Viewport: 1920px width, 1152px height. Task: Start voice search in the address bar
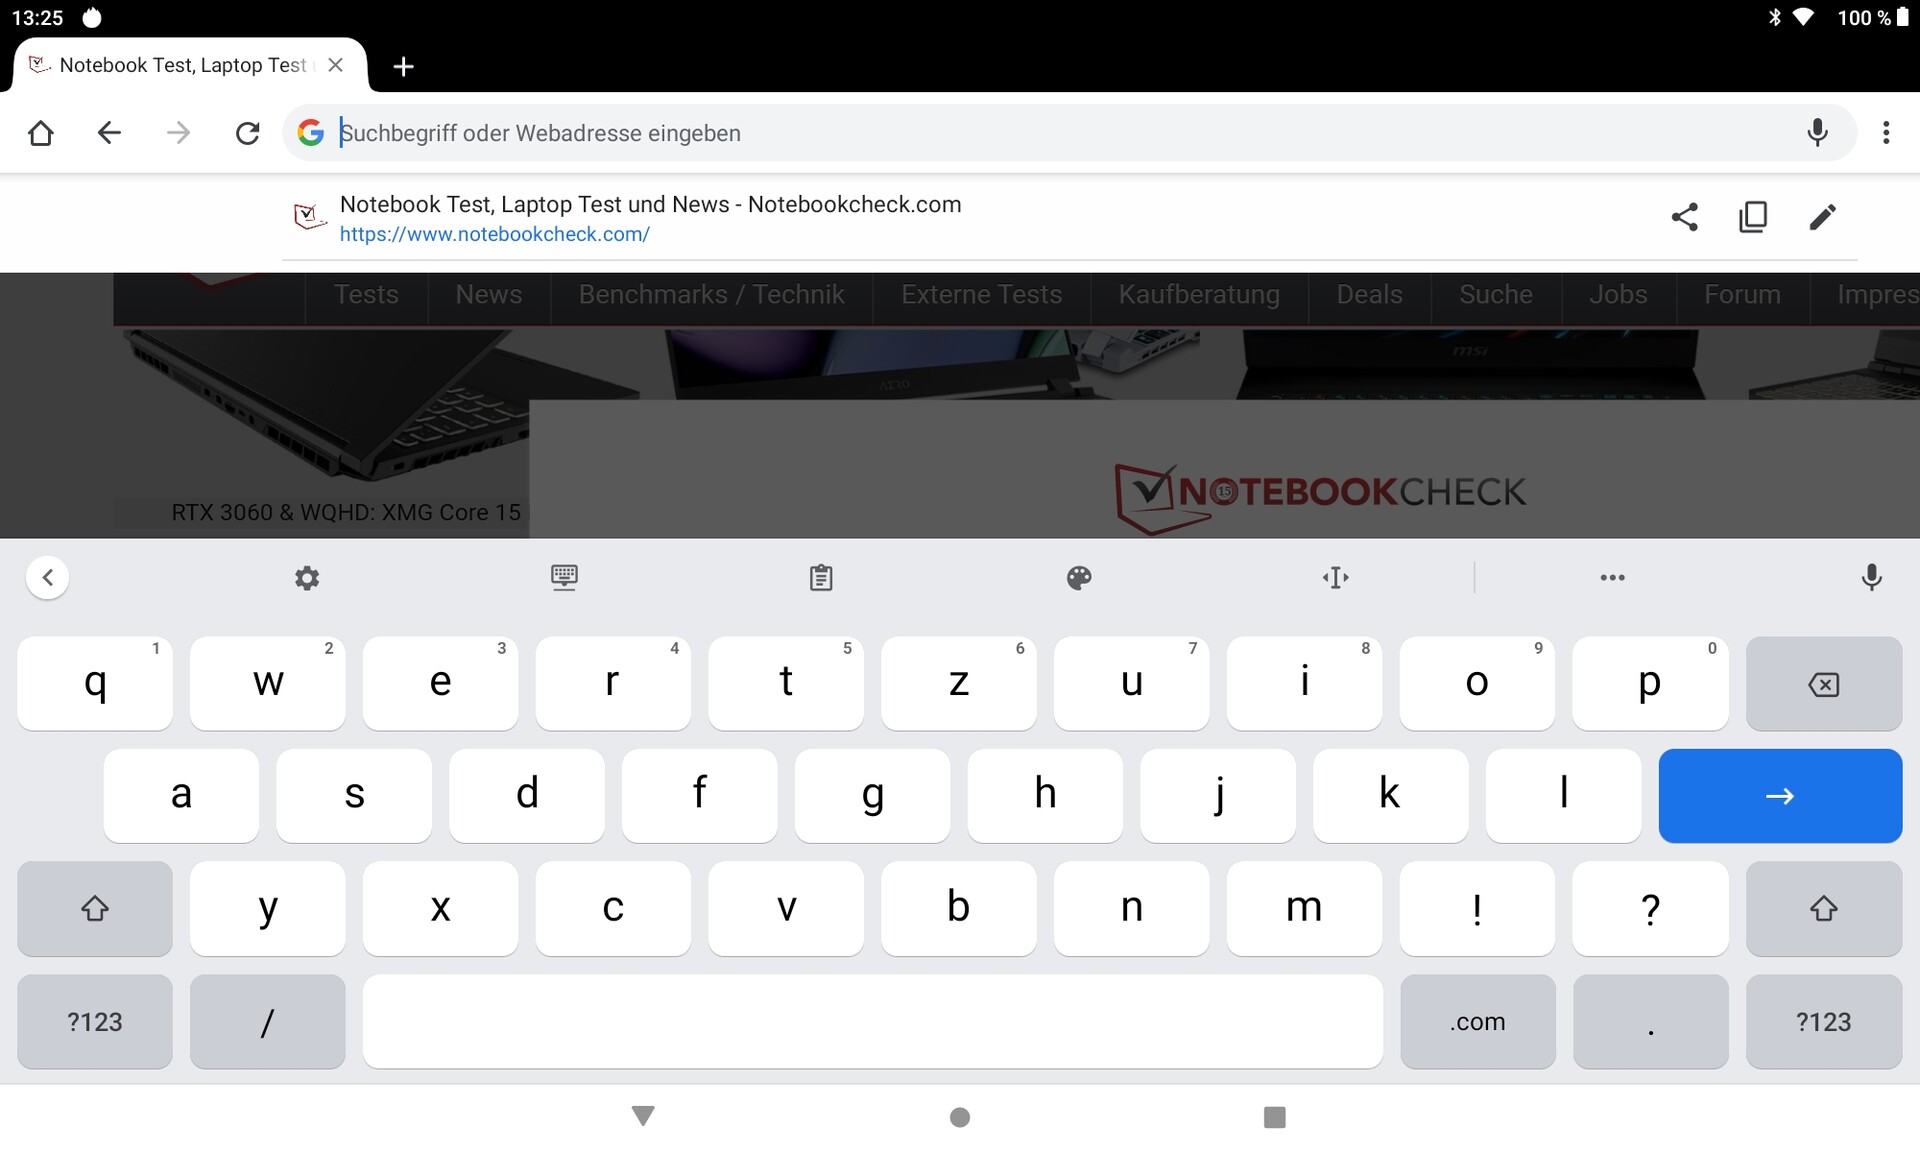tap(1817, 132)
